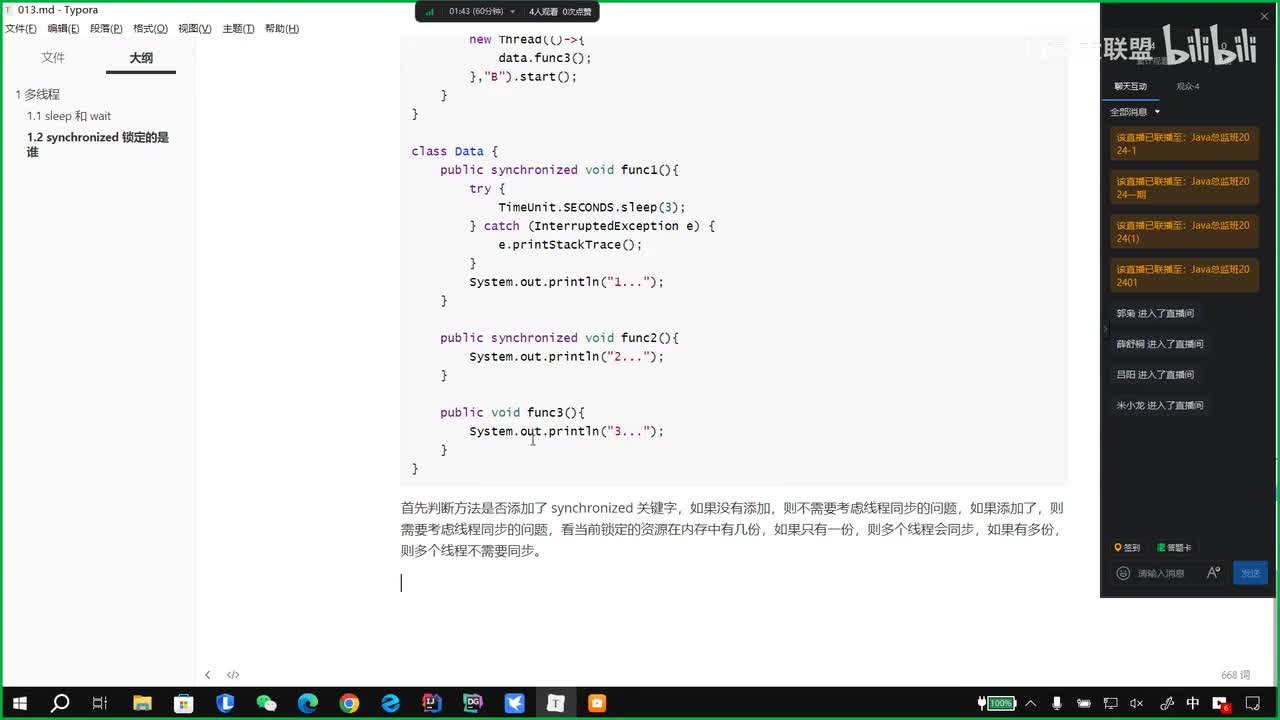The width and height of the screenshot is (1280, 720).
Task: Open the 编辑(E) menu
Action: point(63,29)
